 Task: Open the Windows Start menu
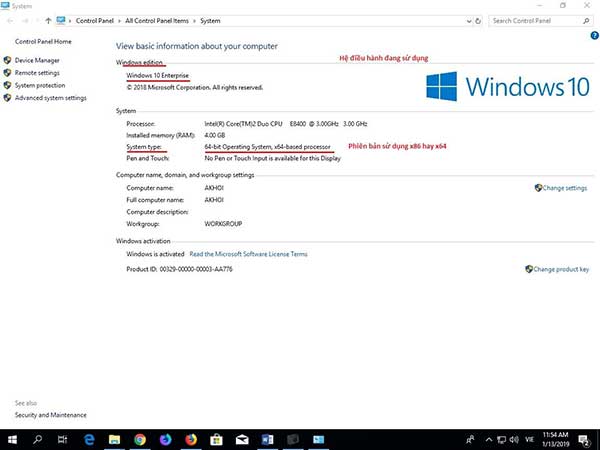click(12, 439)
